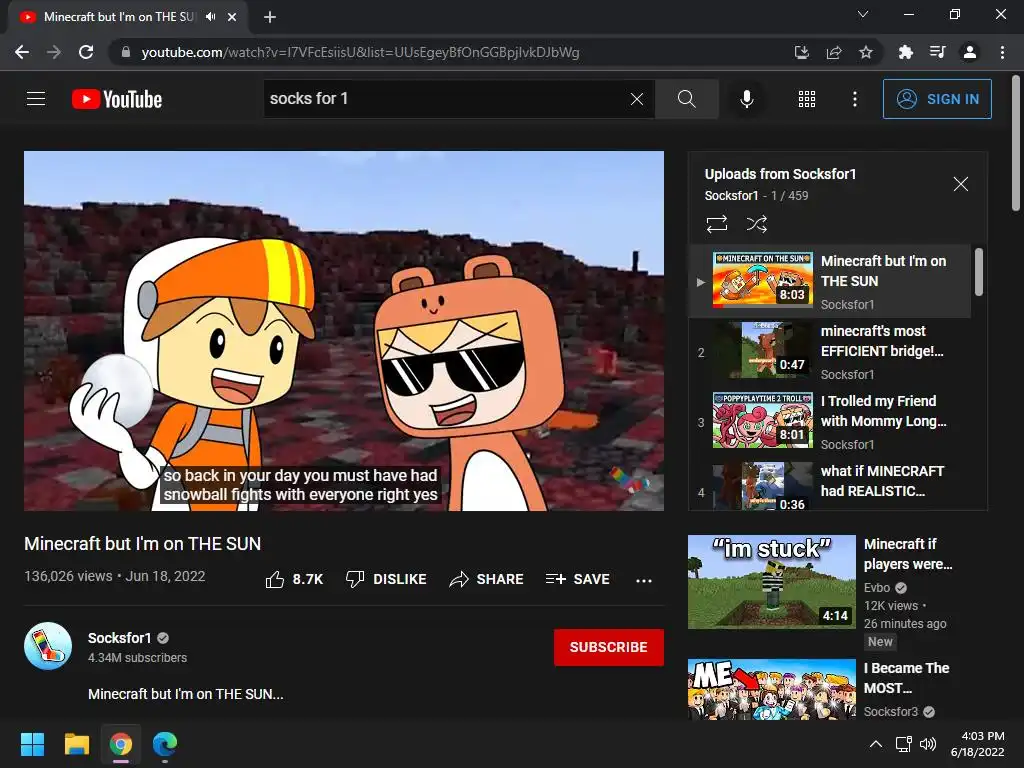Open a new browser tab
This screenshot has height=768, width=1024.
[270, 17]
